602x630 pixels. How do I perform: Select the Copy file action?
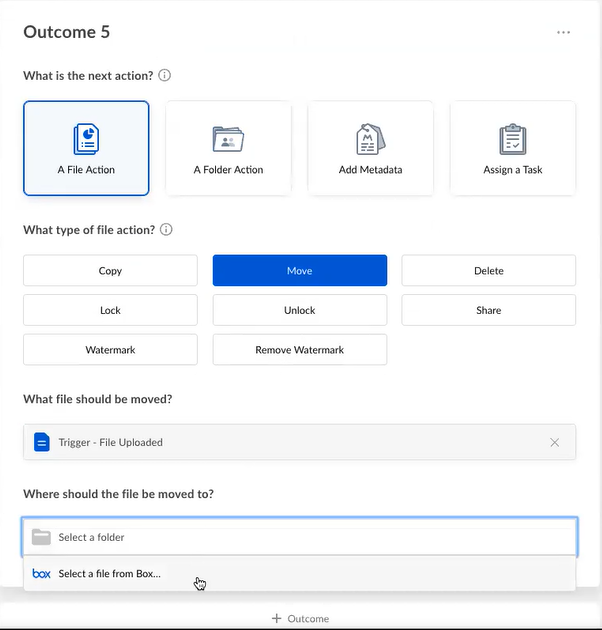[110, 270]
